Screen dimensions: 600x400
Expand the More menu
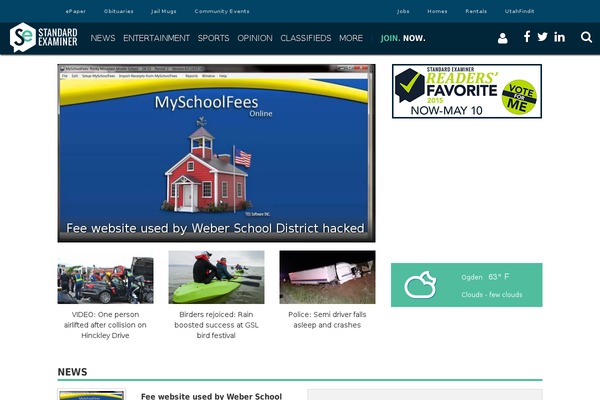351,38
